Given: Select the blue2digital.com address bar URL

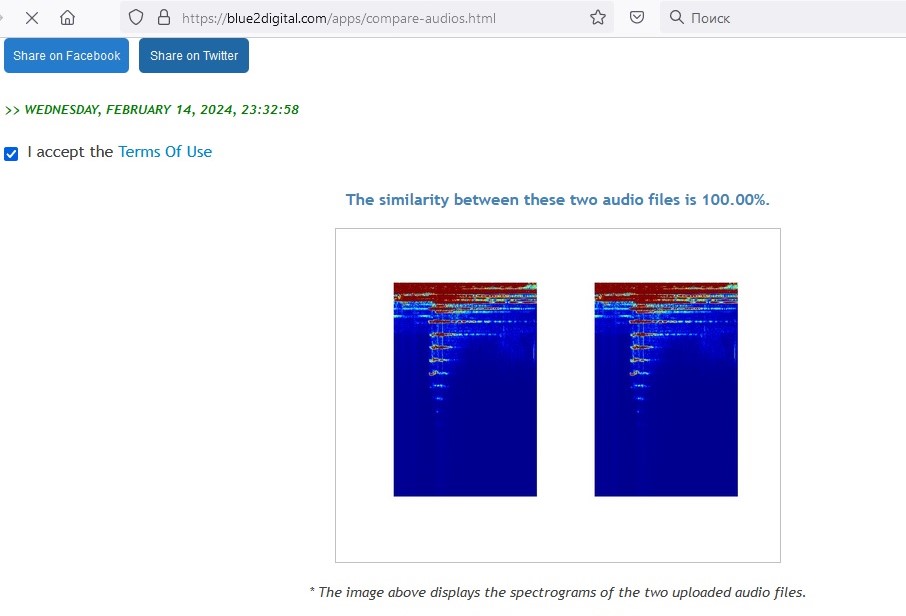Looking at the screenshot, I should tap(339, 18).
